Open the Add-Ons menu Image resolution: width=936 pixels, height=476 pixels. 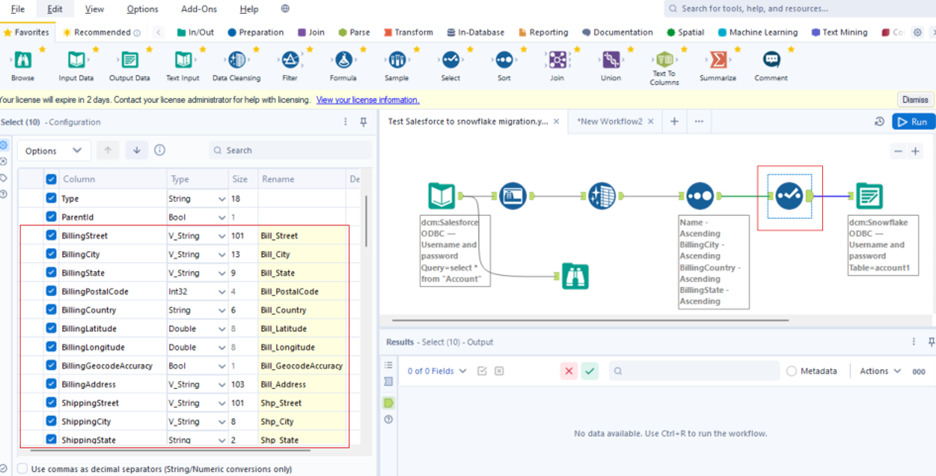click(x=198, y=9)
